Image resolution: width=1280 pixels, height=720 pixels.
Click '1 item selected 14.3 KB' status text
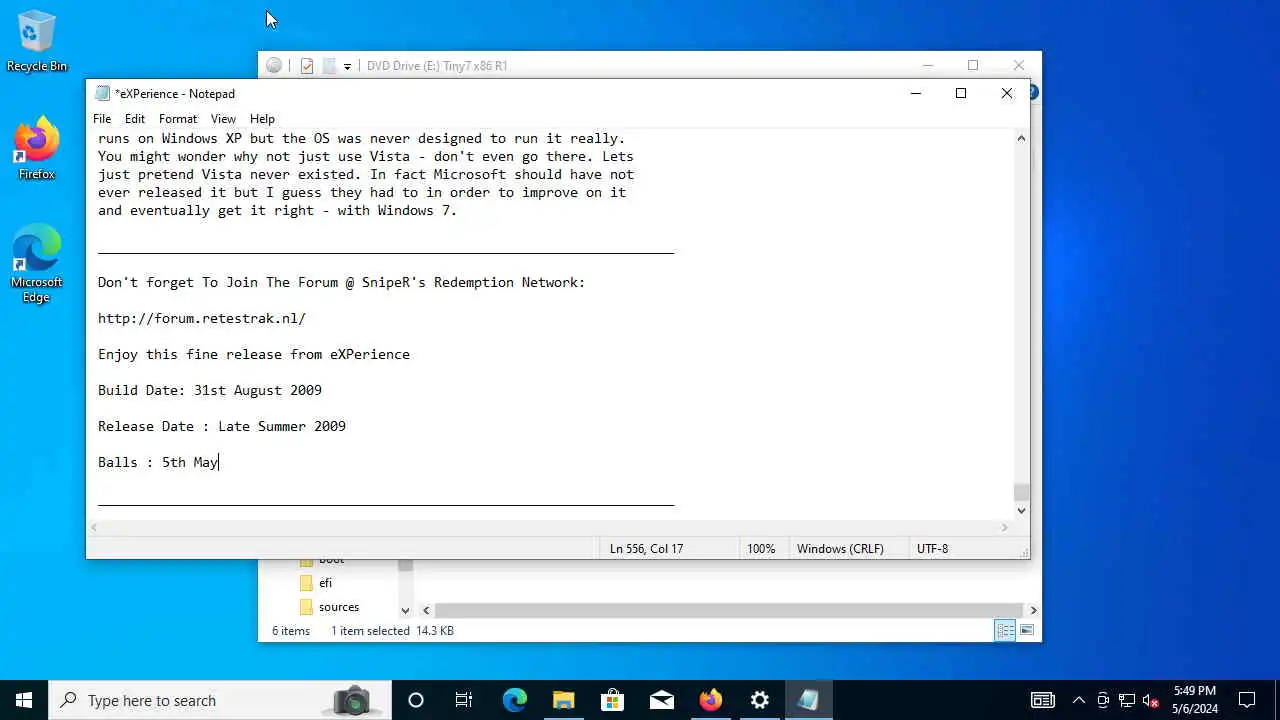(392, 631)
